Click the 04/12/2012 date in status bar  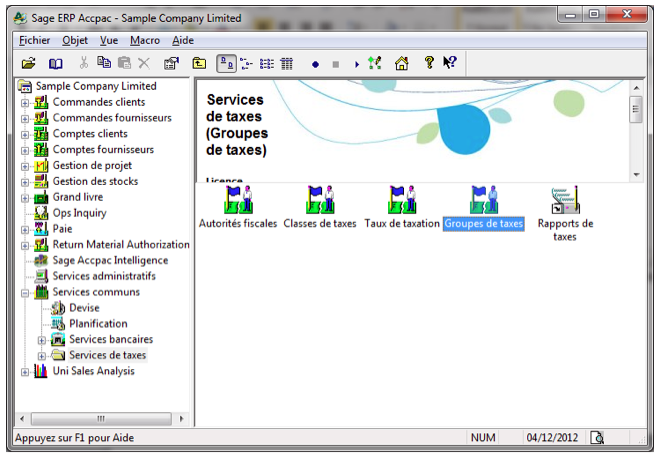pos(552,438)
